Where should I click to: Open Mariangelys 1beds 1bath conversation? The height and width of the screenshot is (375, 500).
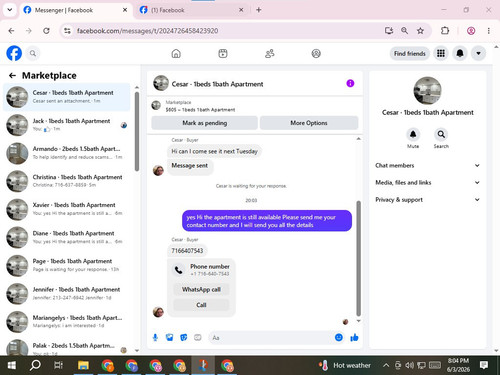(67, 322)
